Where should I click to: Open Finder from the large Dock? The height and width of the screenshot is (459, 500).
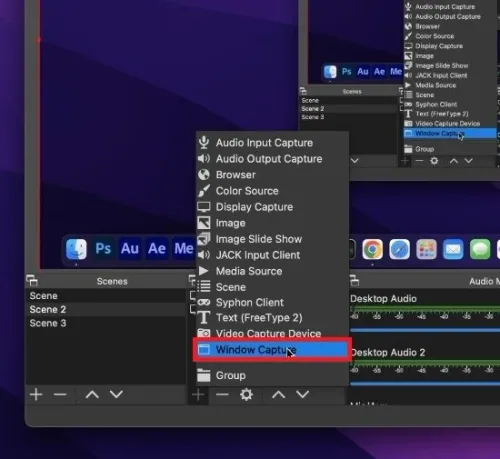tap(76, 249)
